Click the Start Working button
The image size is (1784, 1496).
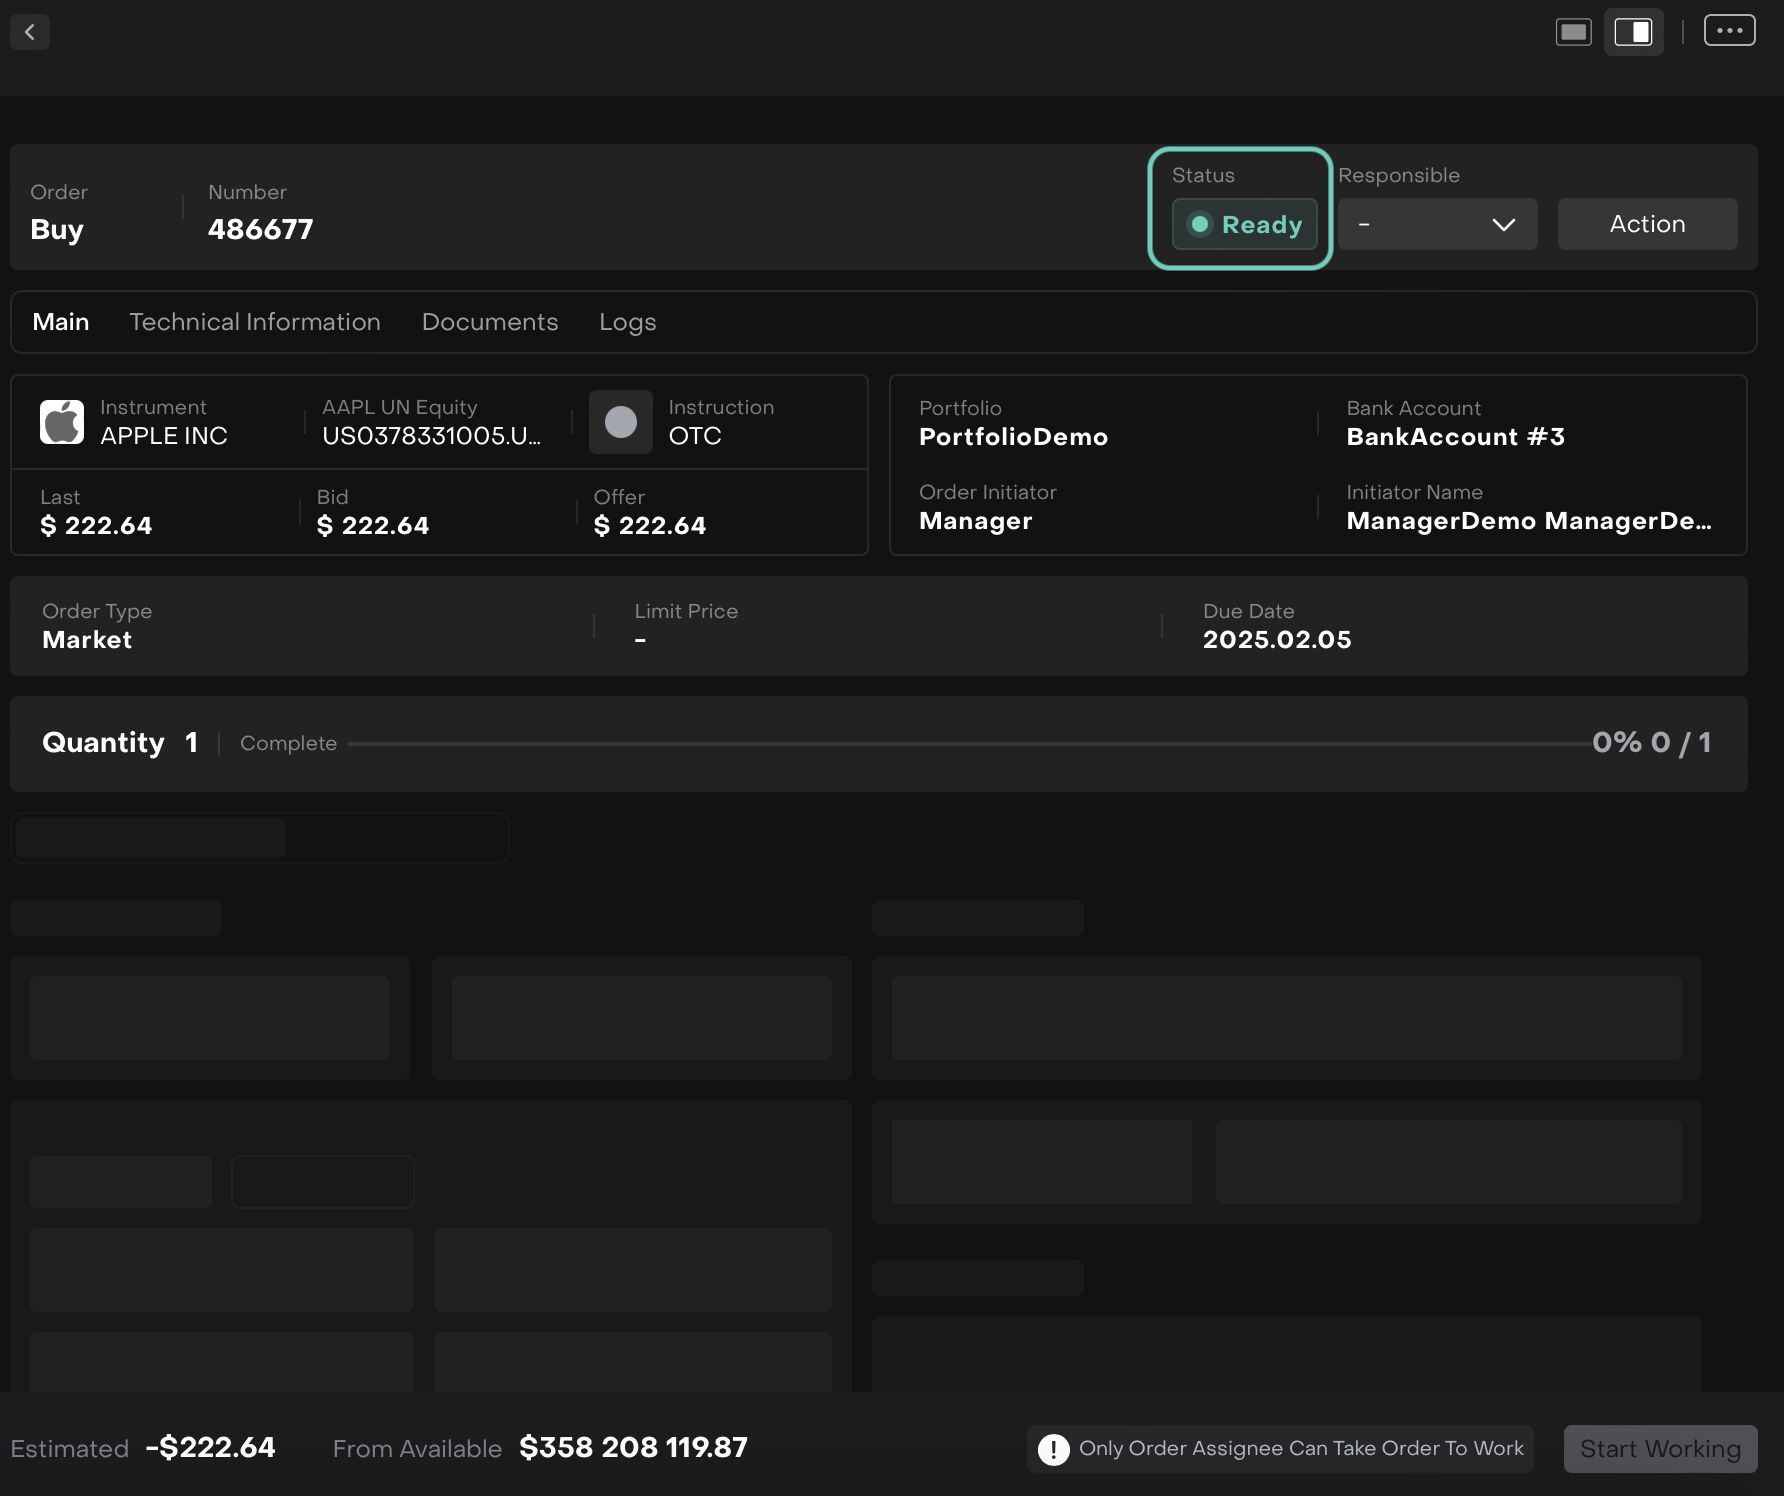[x=1660, y=1449]
